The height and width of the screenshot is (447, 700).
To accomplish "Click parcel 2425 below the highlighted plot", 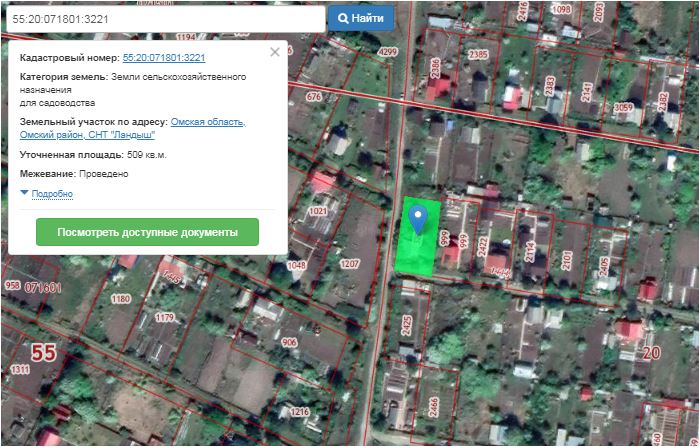I will (x=407, y=324).
